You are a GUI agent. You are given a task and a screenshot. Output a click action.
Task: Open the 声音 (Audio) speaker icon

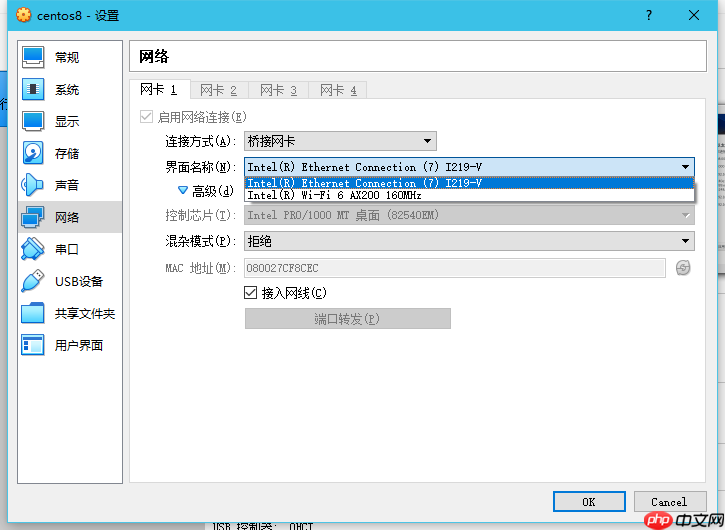point(33,185)
